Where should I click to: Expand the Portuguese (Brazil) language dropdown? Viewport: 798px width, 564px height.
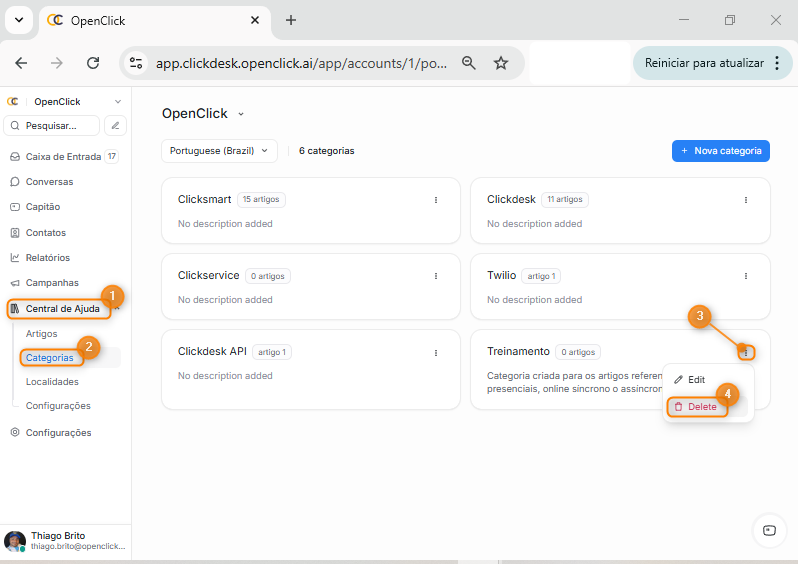(219, 151)
